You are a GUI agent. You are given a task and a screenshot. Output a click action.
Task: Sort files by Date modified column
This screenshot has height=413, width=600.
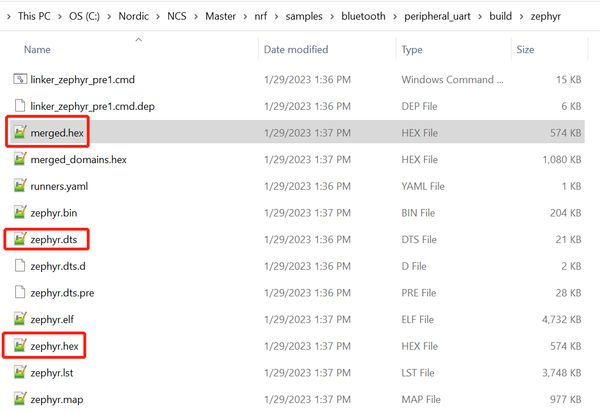296,49
